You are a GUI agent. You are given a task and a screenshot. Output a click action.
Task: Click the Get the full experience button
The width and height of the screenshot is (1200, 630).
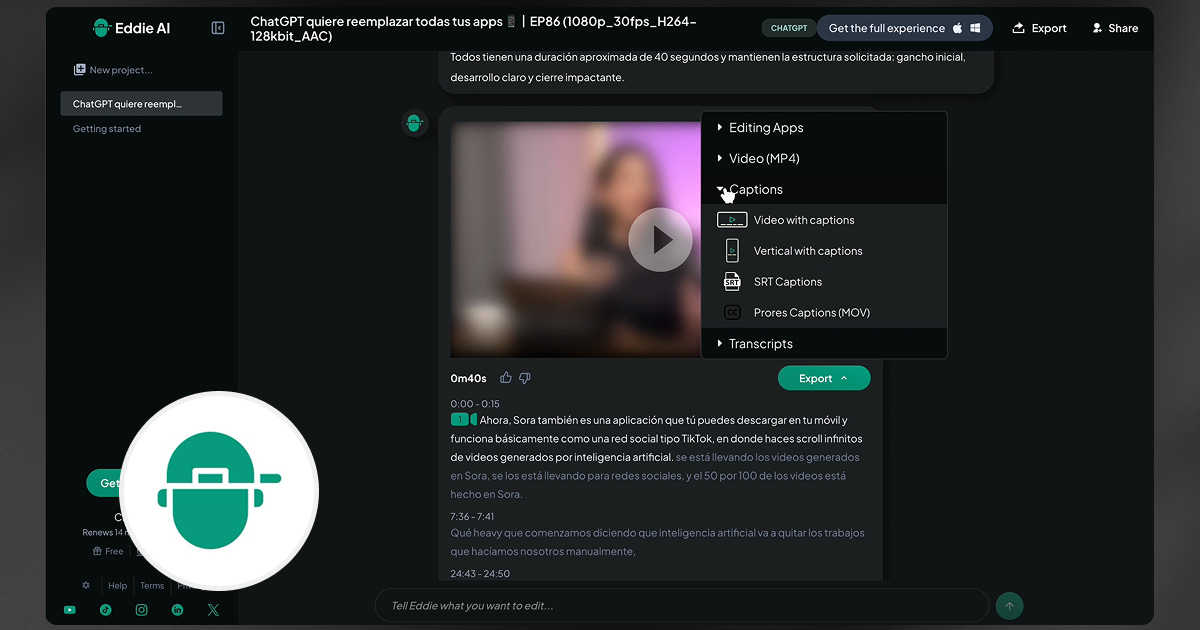(905, 28)
